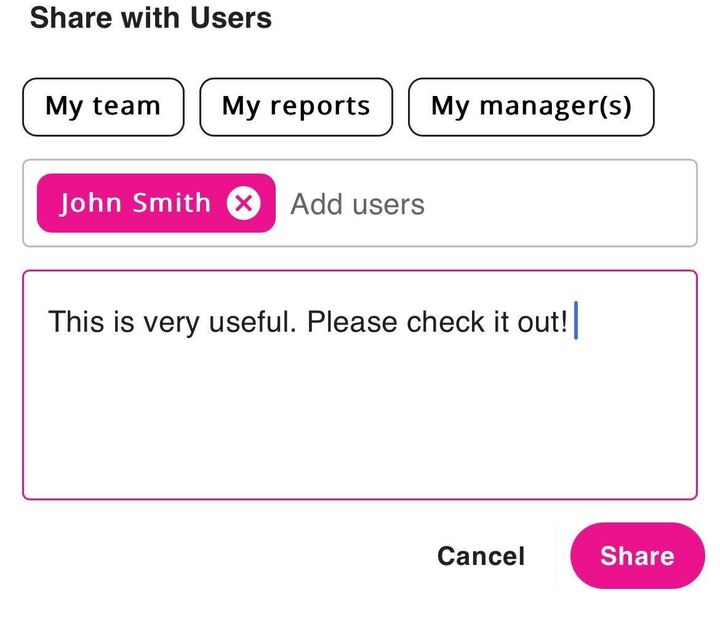Select the My reports group
The height and width of the screenshot is (624, 720).
(x=296, y=107)
